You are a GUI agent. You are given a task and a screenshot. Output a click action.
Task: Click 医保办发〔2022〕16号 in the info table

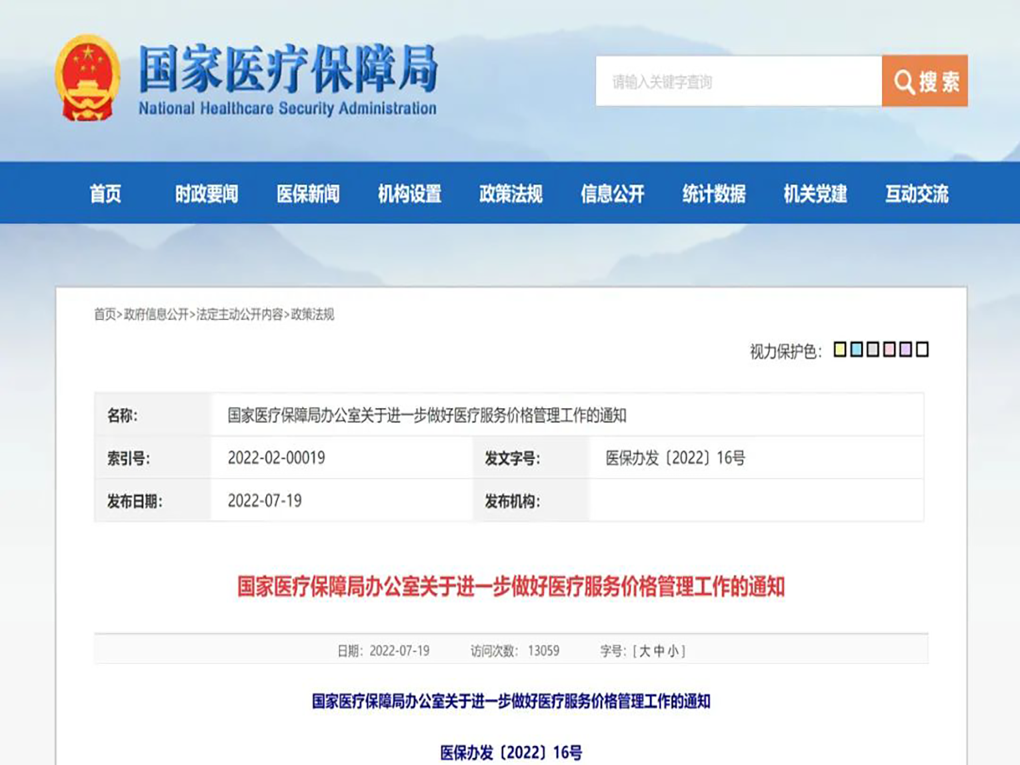pos(675,458)
